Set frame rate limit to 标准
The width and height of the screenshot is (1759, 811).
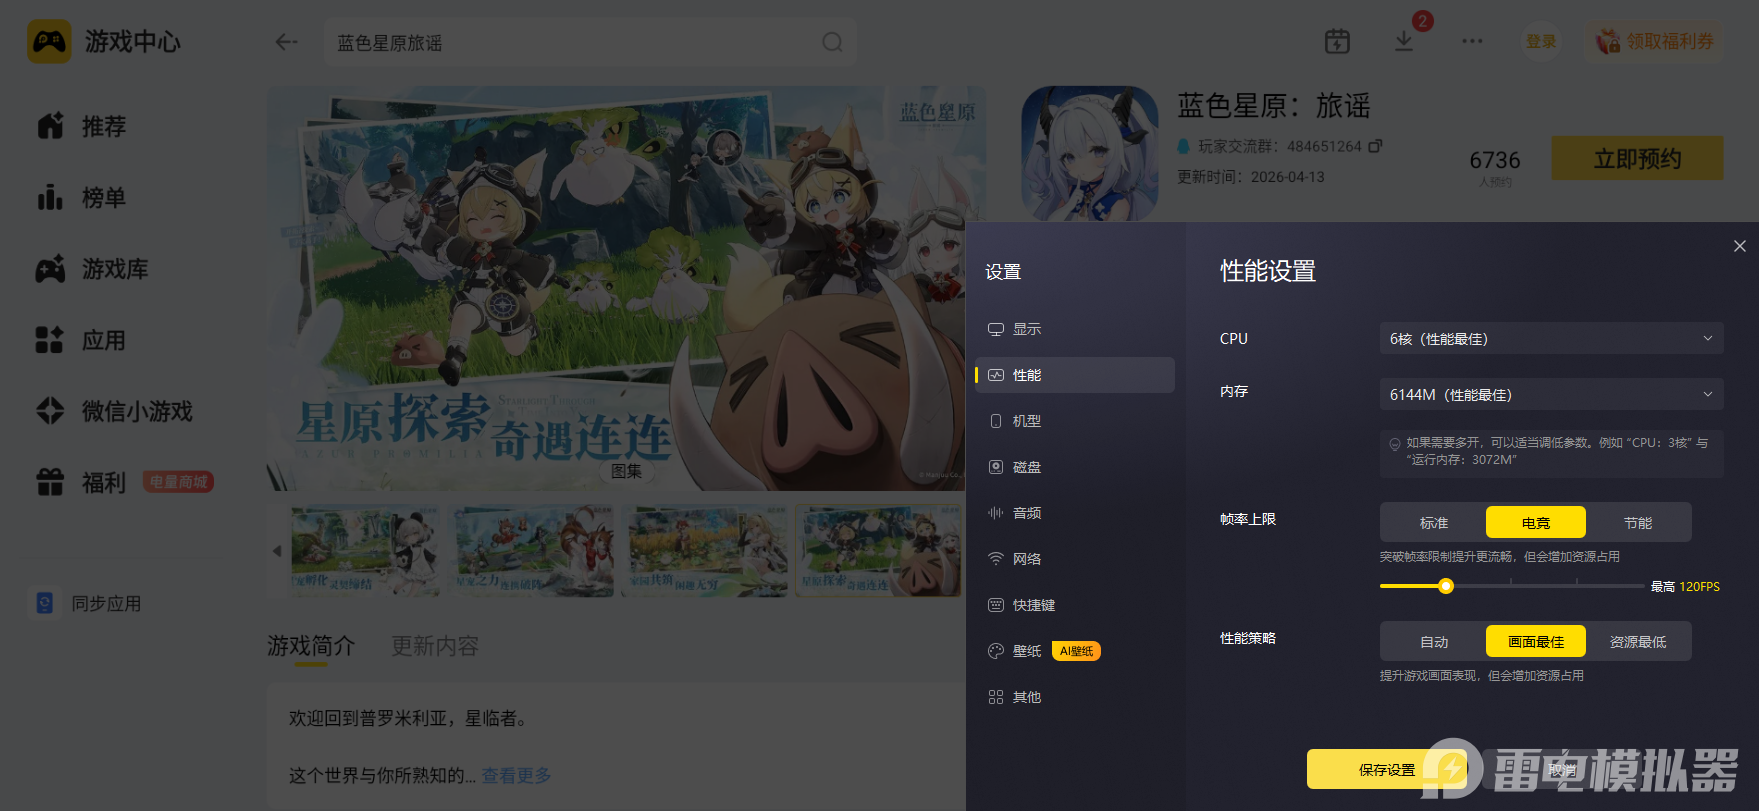click(x=1434, y=522)
